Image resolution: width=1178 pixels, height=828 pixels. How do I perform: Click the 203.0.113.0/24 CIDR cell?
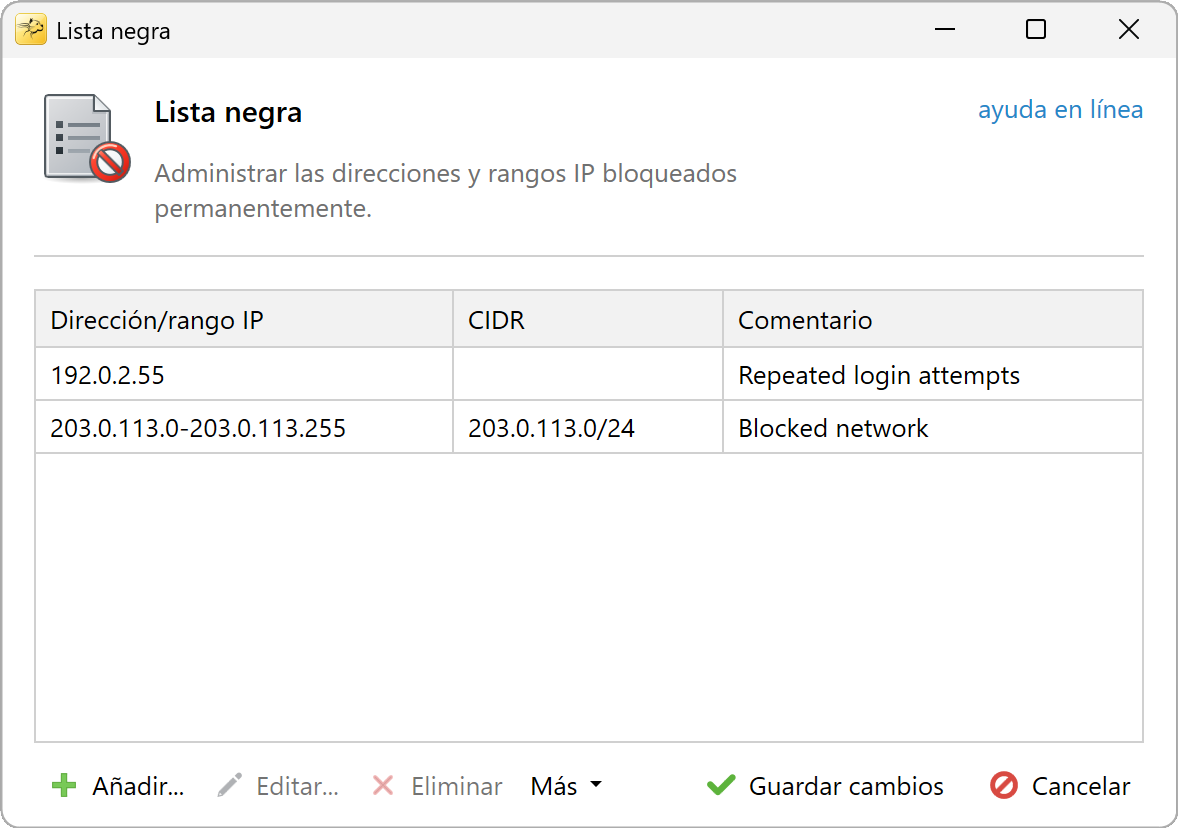(587, 428)
